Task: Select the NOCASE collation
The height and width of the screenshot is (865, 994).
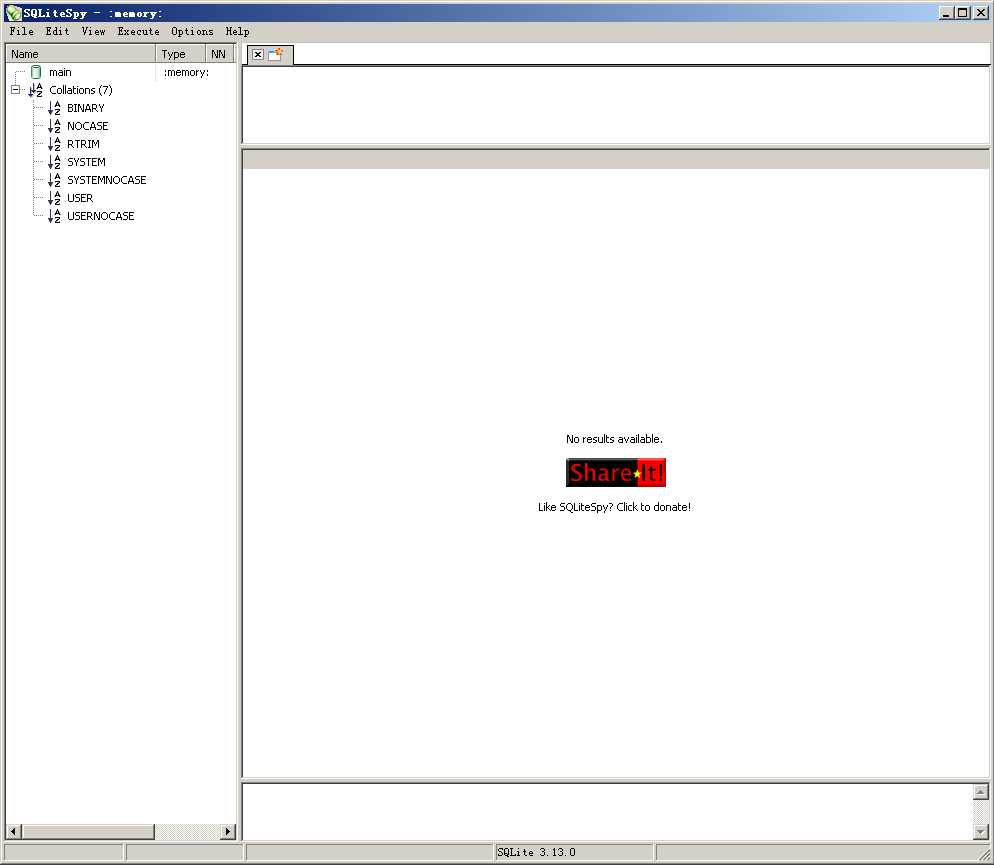Action: point(87,126)
